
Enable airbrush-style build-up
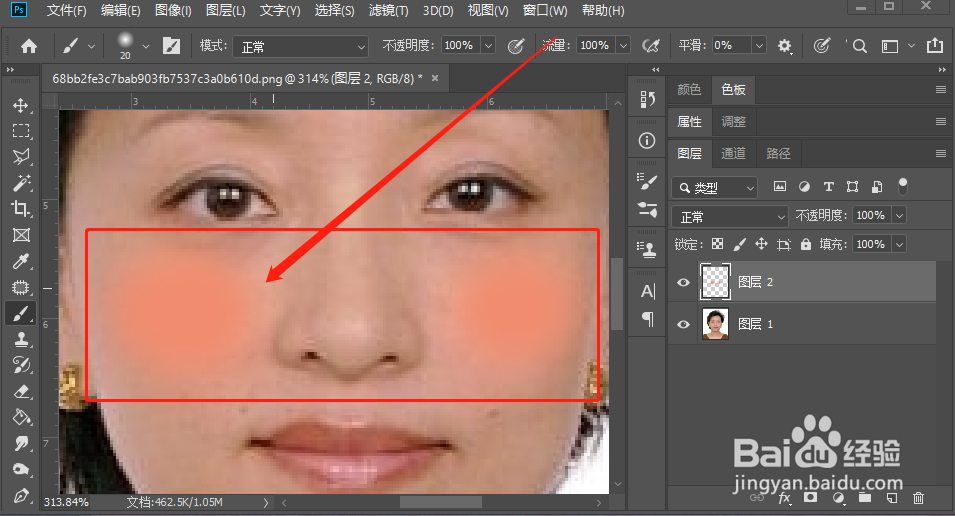[650, 46]
